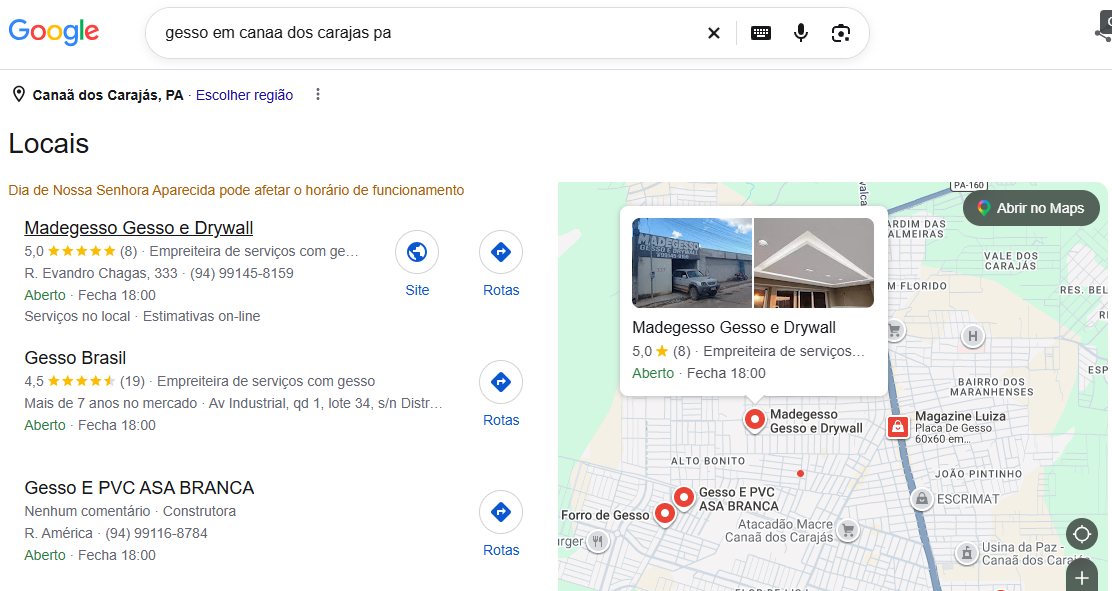Click shopping cart marker near Jardim das Palmeiras
The height and width of the screenshot is (591, 1112).
[x=894, y=330]
